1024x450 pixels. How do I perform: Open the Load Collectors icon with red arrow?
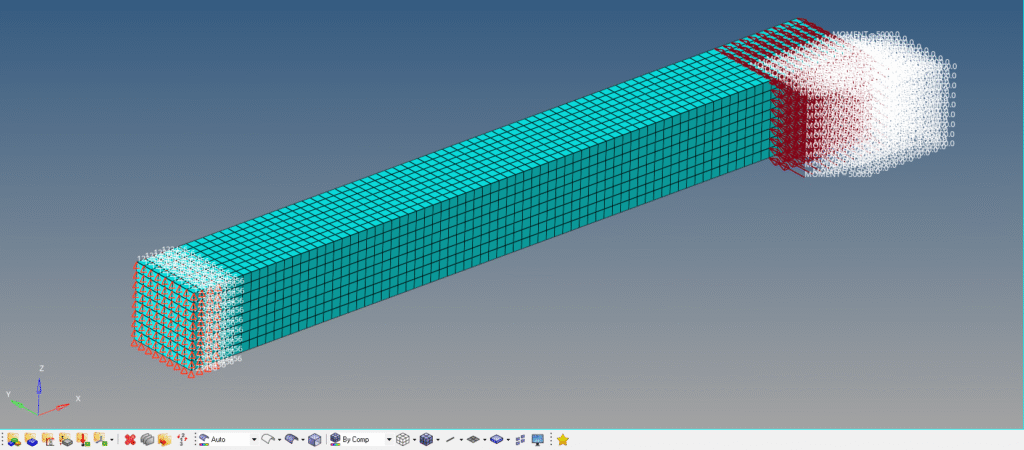click(x=83, y=440)
